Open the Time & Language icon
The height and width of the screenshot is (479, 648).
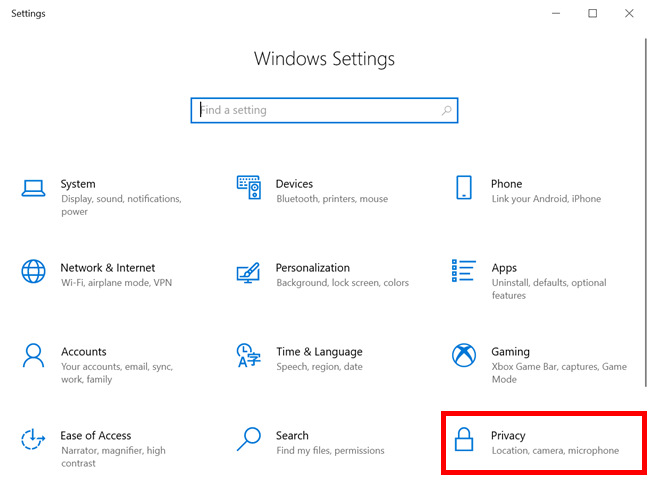coord(248,355)
